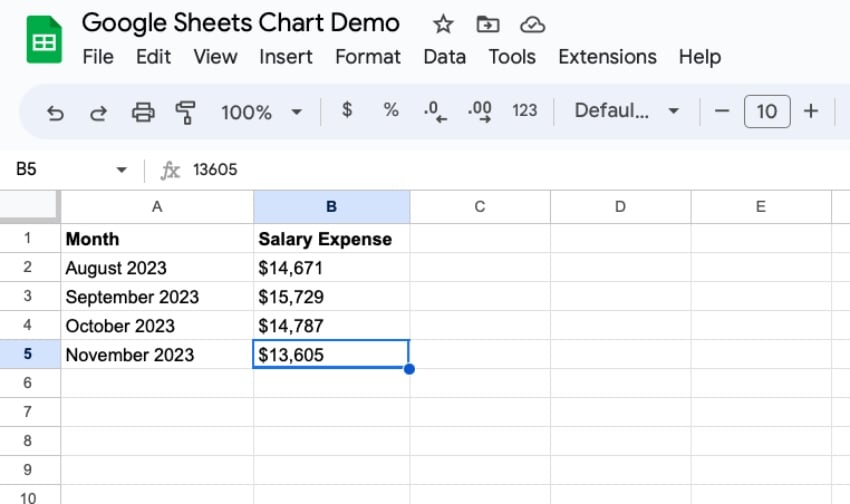Open the zoom 100% dropdown
The image size is (850, 504).
(x=261, y=112)
